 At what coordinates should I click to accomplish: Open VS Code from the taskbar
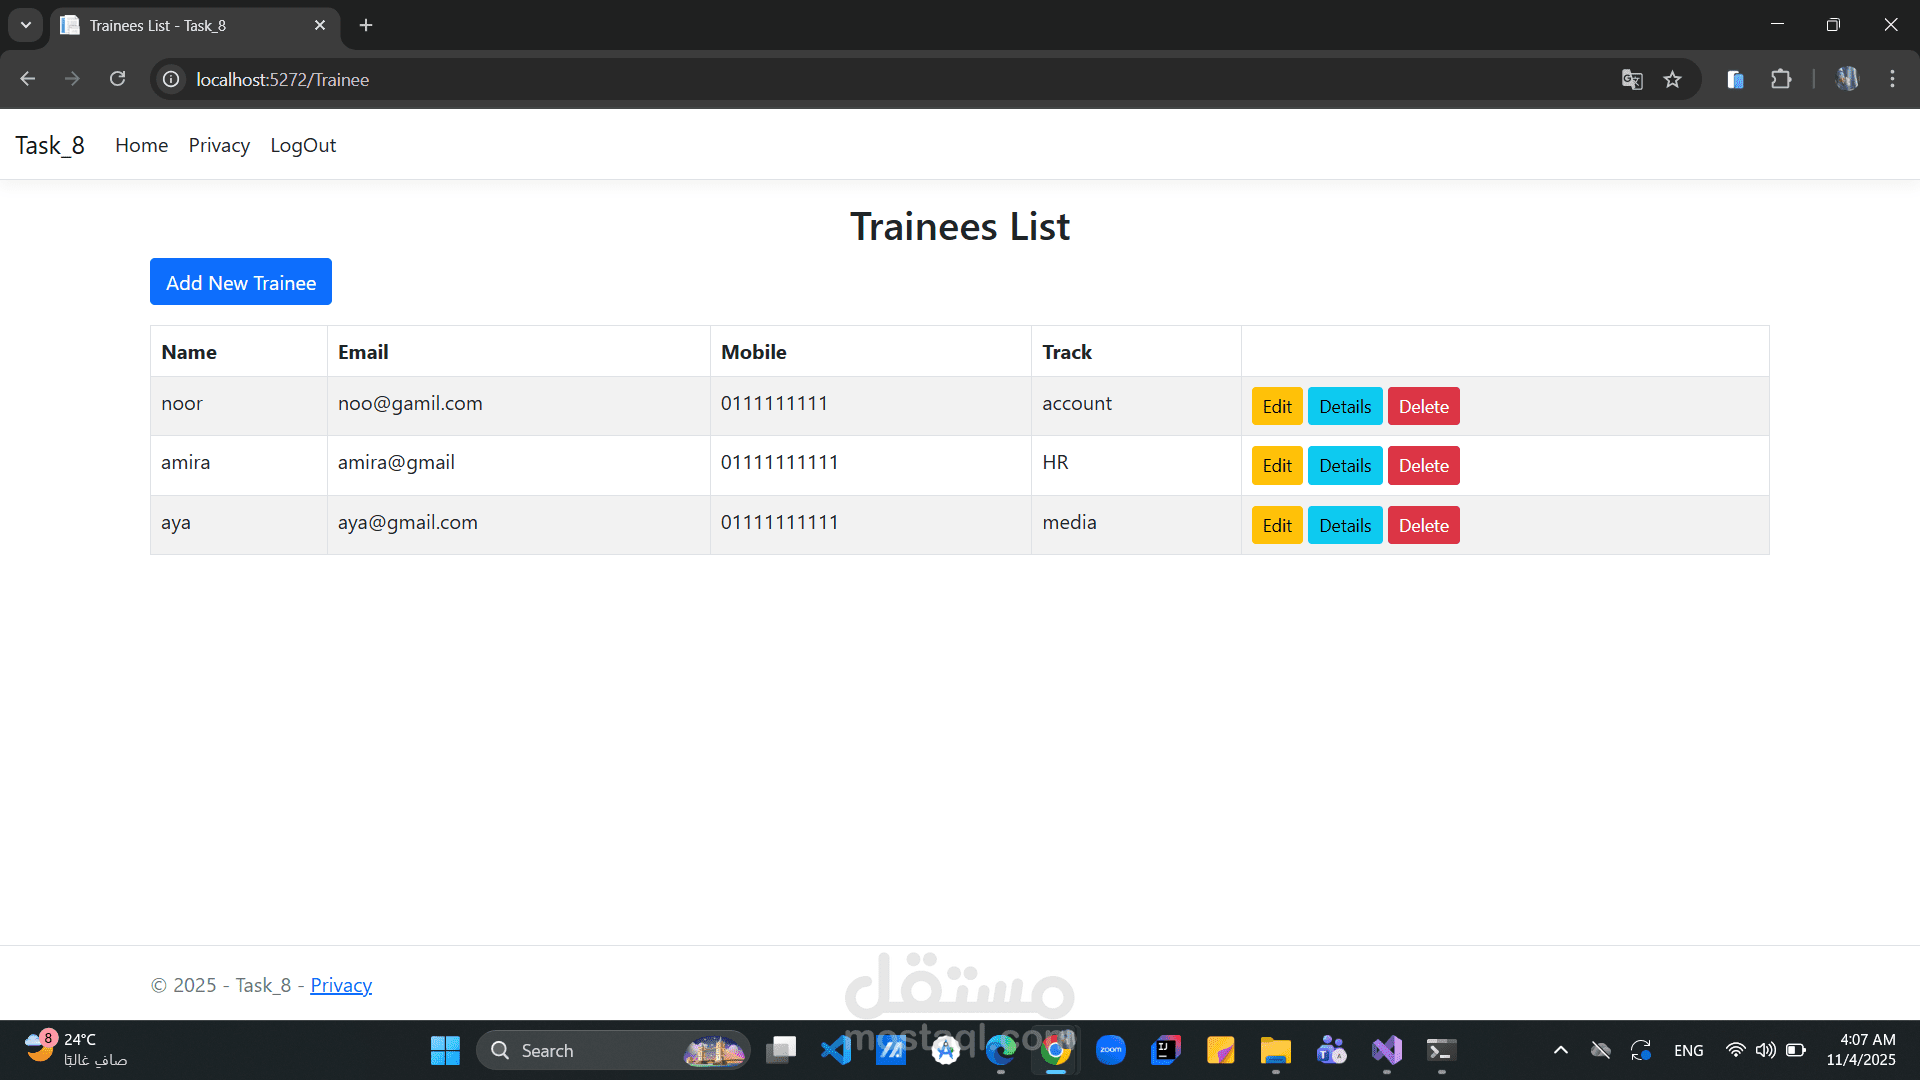(x=836, y=1050)
